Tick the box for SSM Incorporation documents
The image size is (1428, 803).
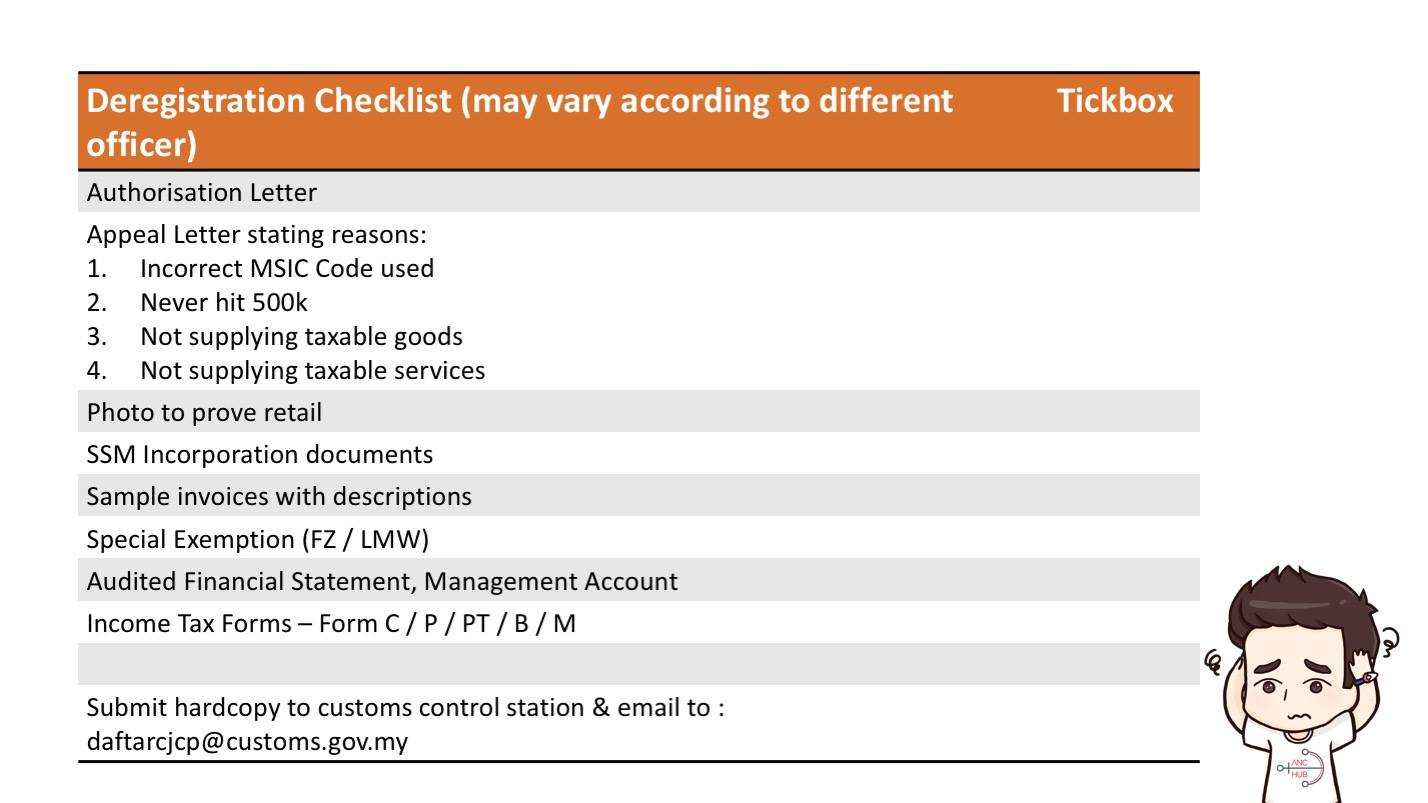(1115, 454)
